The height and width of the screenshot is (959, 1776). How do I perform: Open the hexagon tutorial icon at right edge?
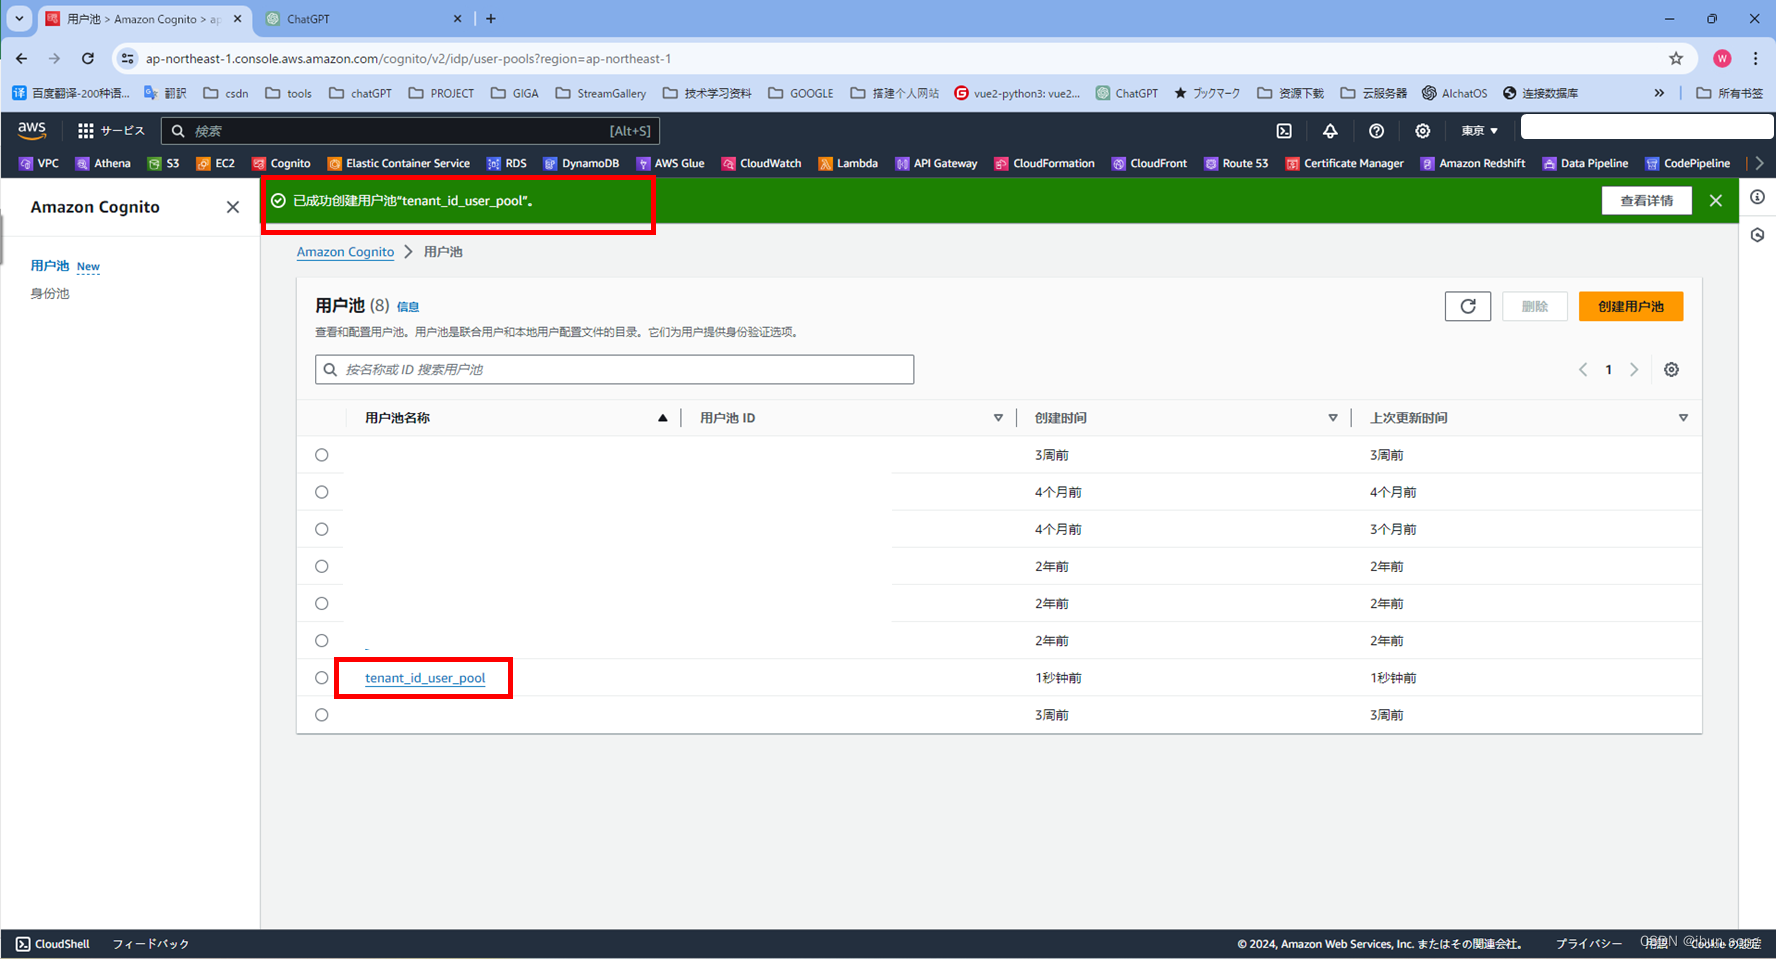[1757, 235]
